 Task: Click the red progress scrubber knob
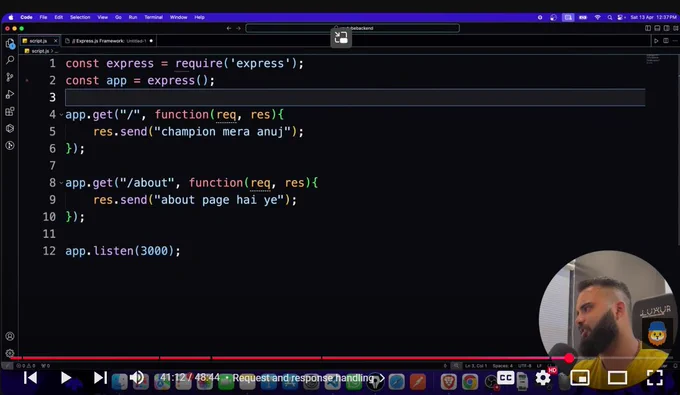pyautogui.click(x=569, y=358)
